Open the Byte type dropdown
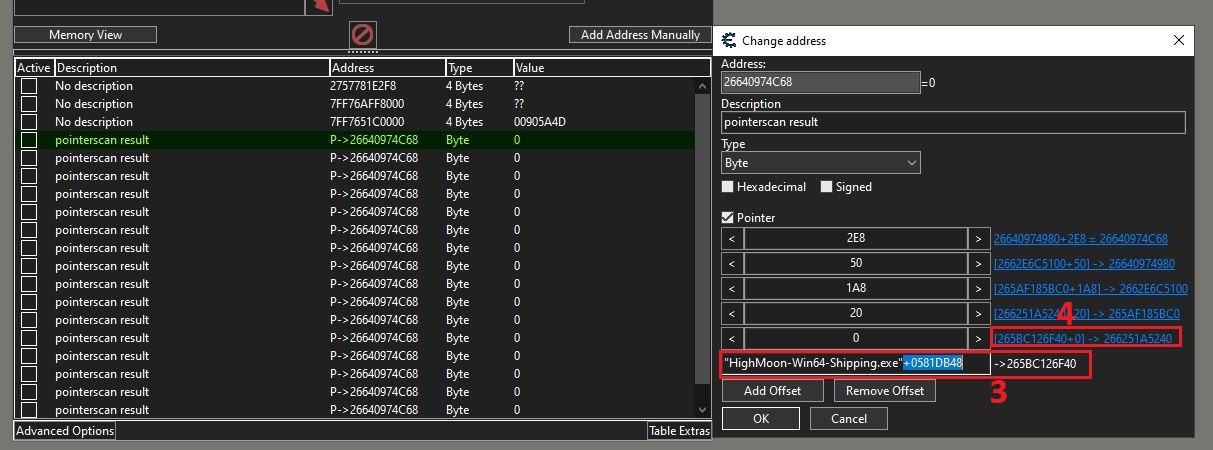 (820, 162)
